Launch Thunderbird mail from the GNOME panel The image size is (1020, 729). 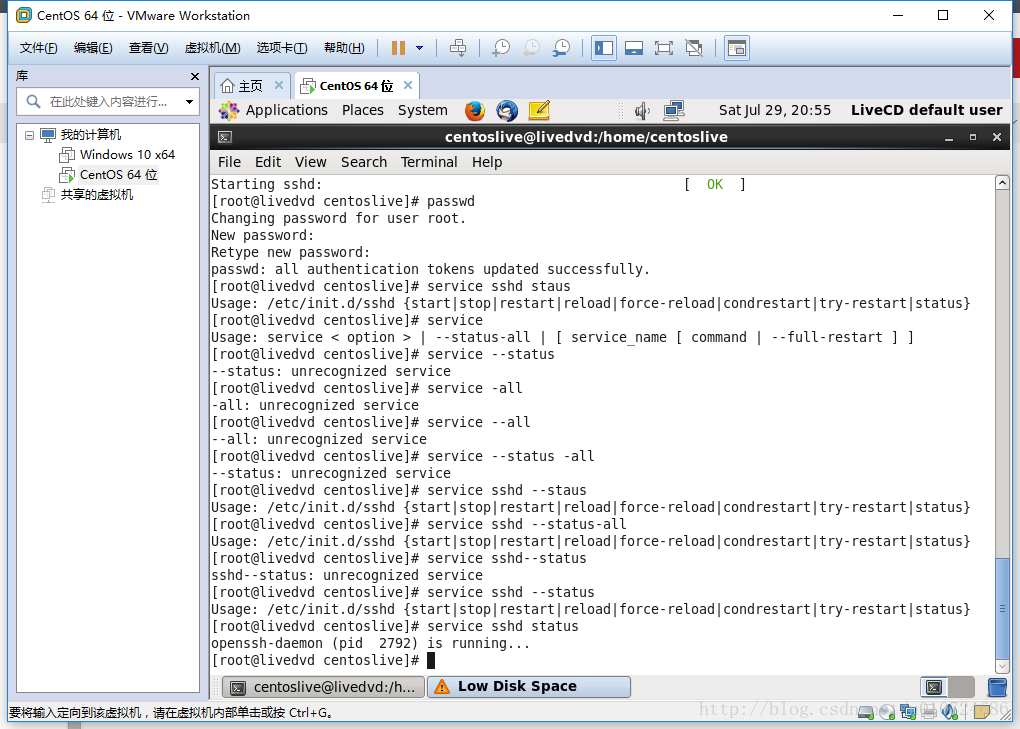(x=507, y=111)
